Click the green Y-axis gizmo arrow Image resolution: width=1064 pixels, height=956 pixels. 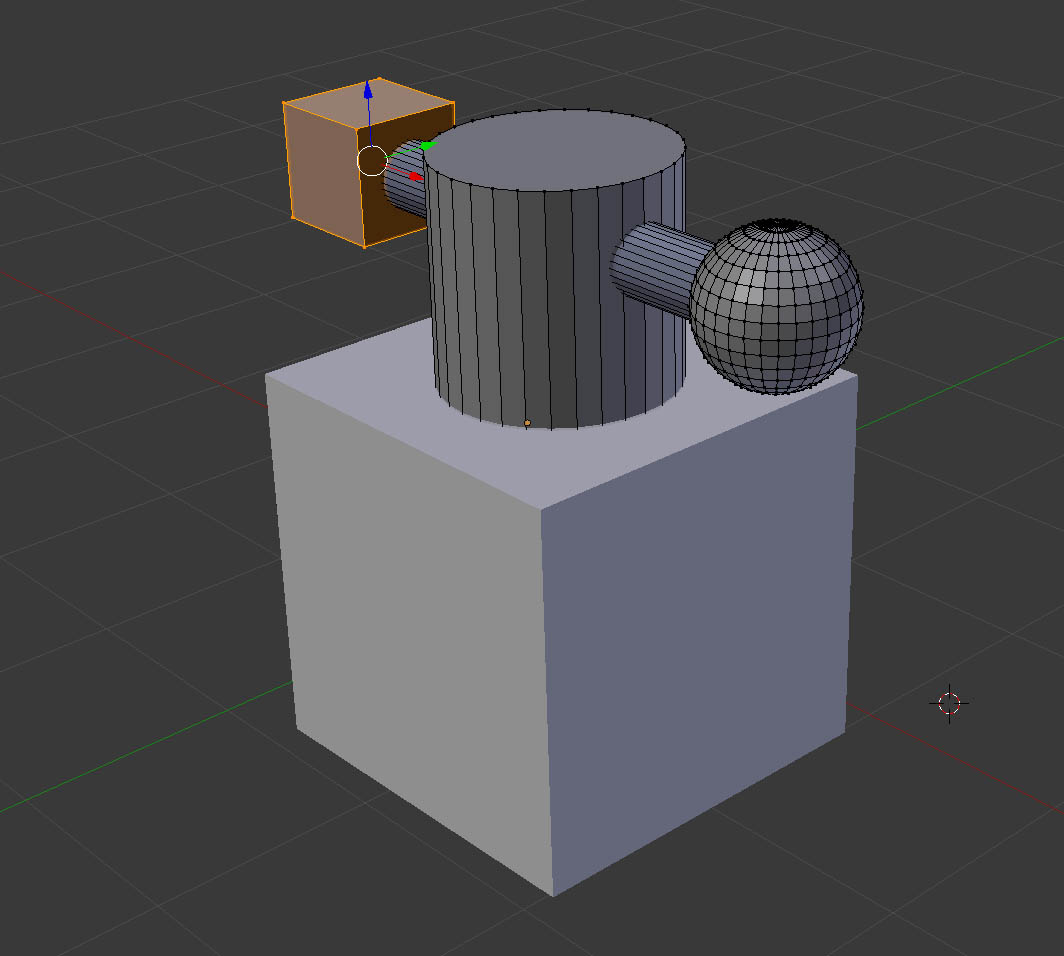(x=428, y=145)
